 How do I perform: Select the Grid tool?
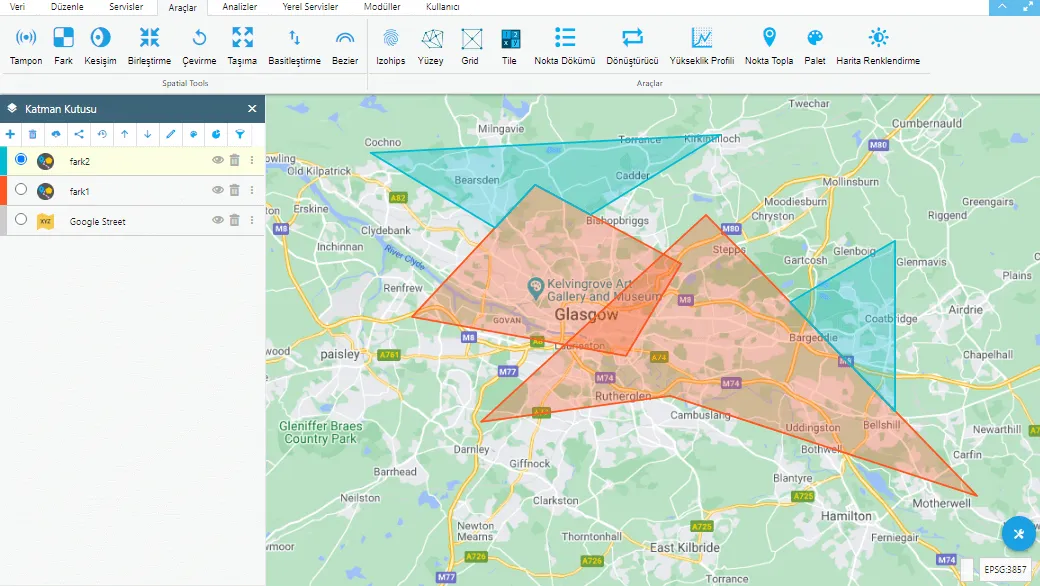pos(470,46)
